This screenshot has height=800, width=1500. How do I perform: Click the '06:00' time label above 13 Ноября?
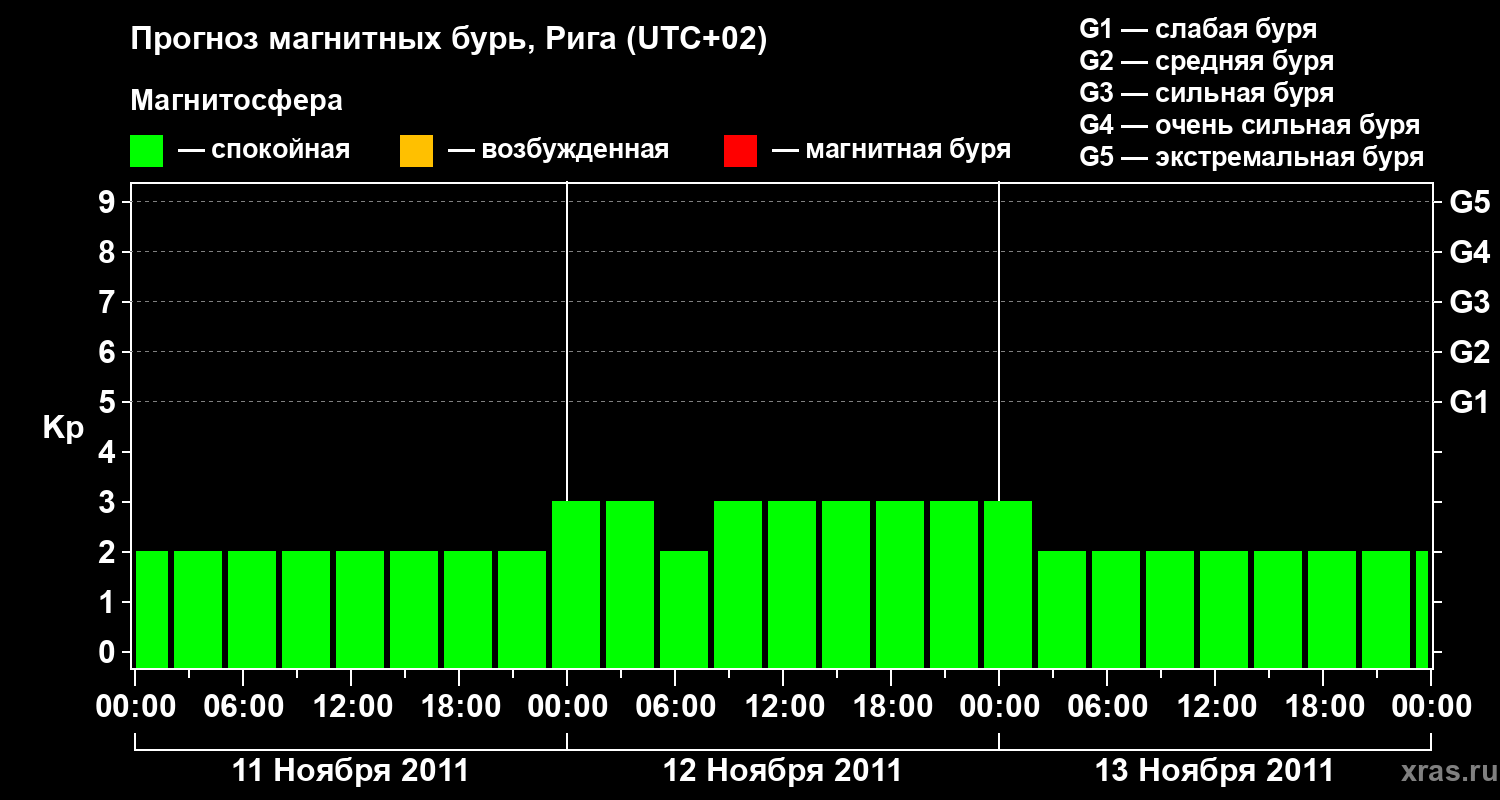point(1107,707)
